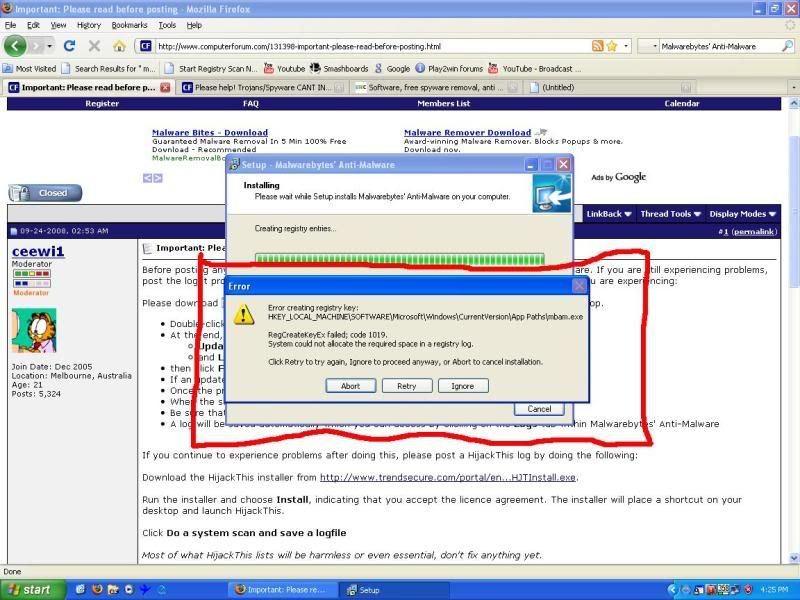Open the forum Calendar link
Screen dimensions: 800x600
[x=682, y=104]
